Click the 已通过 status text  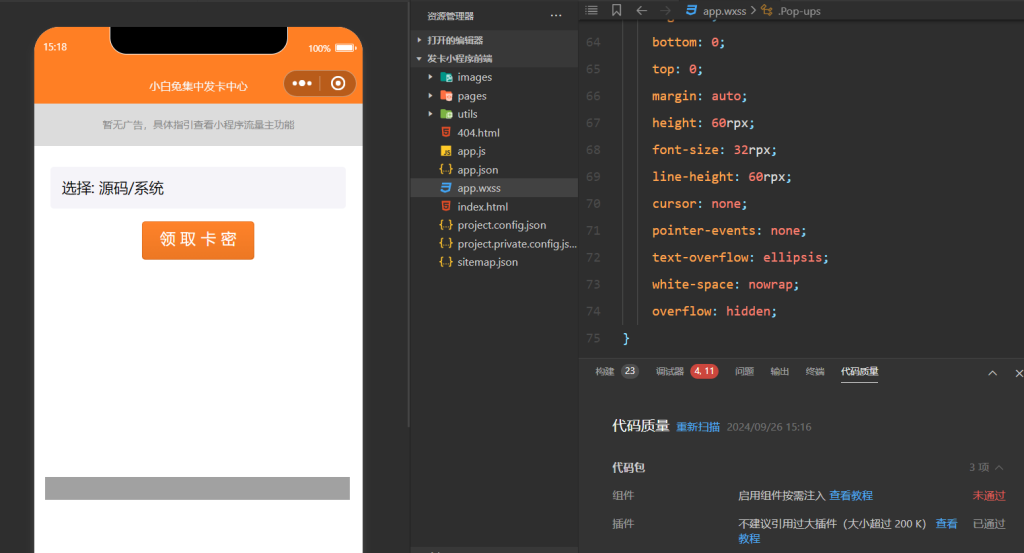pyautogui.click(x=989, y=524)
